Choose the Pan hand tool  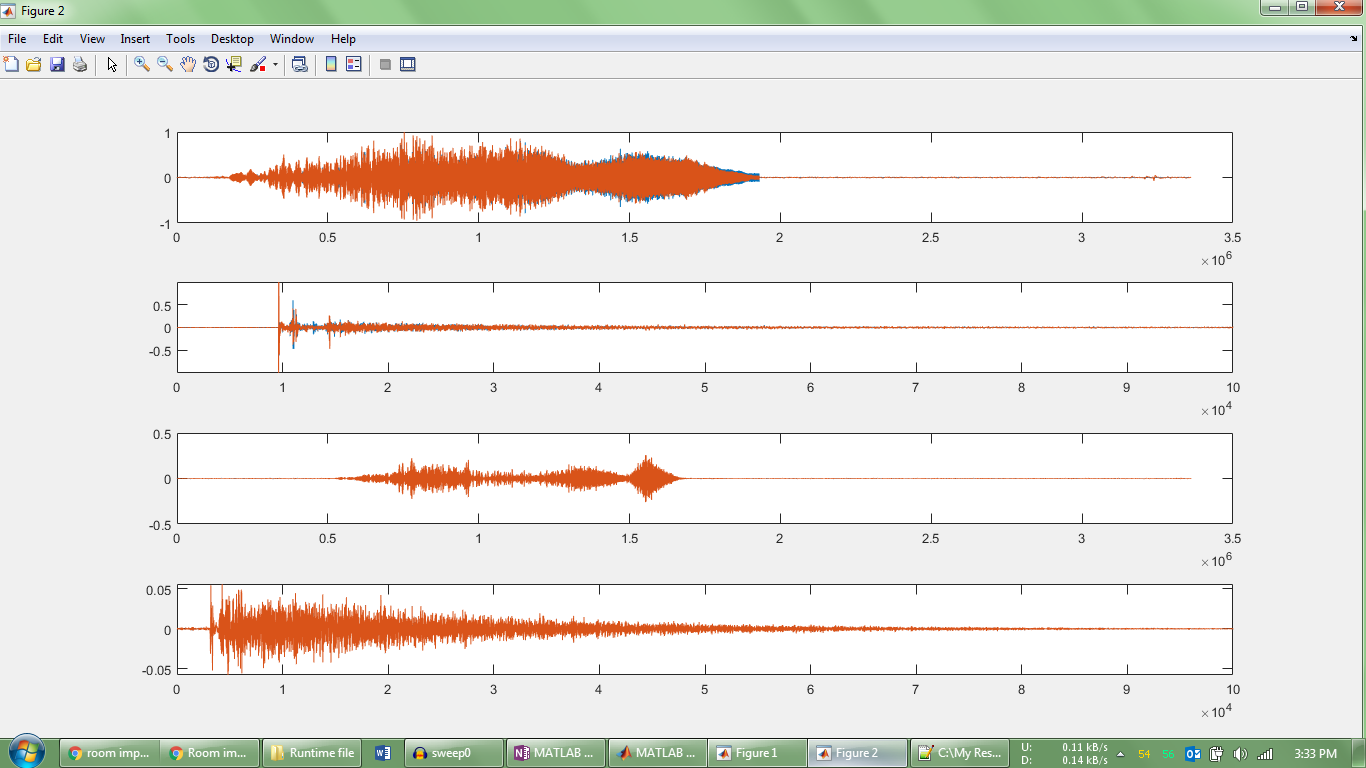(188, 64)
